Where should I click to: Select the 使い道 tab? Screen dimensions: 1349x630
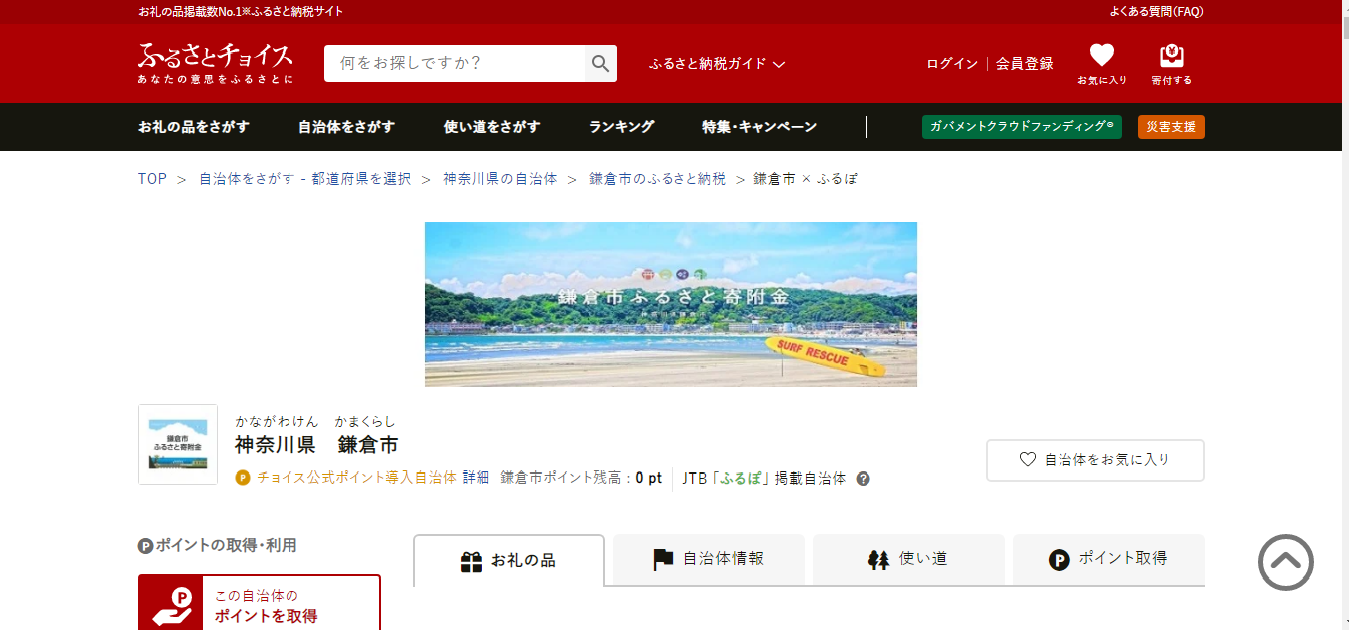[x=908, y=559]
